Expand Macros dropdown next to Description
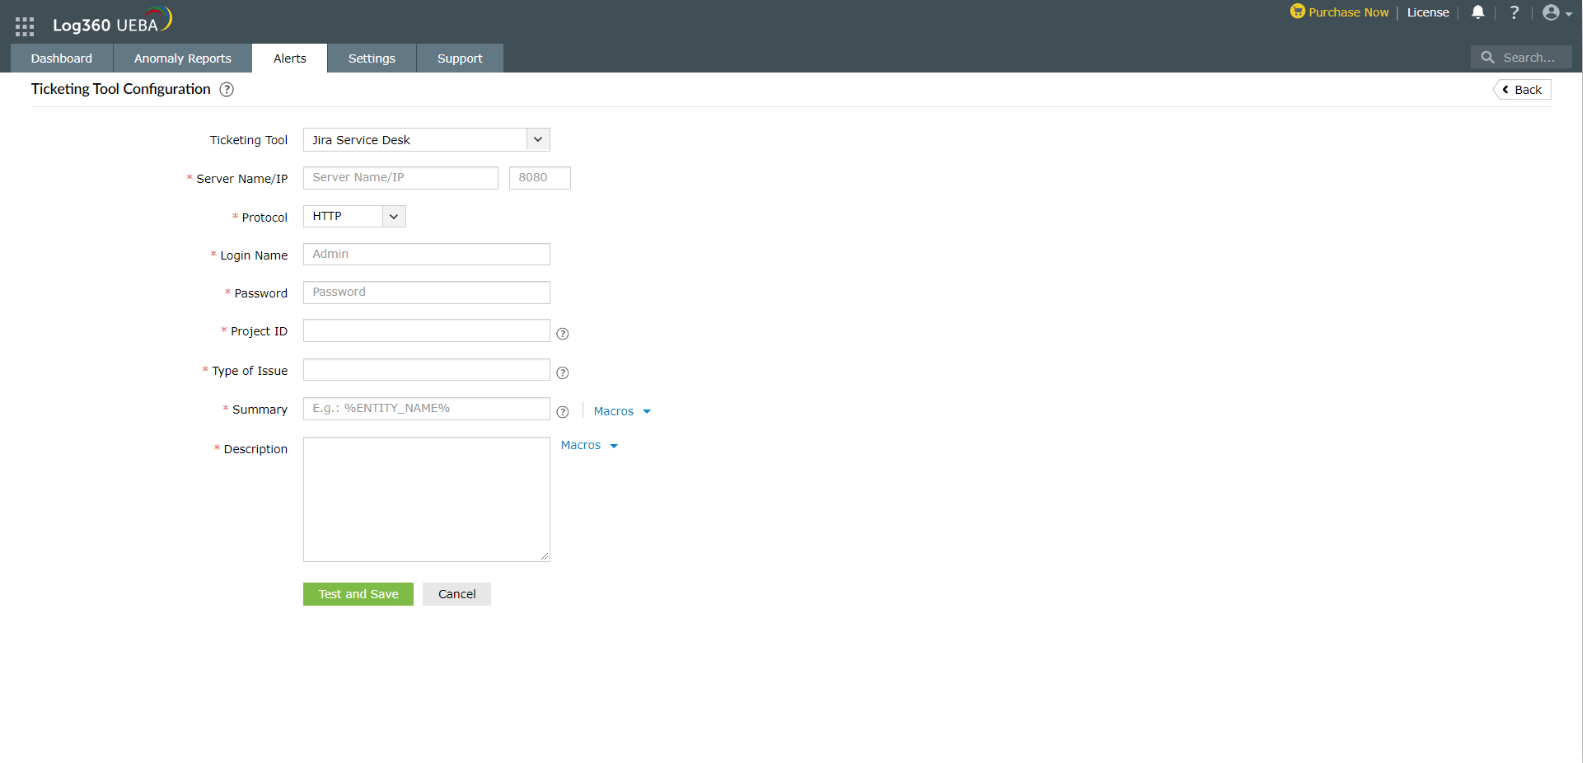The width and height of the screenshot is (1583, 763). 589,445
